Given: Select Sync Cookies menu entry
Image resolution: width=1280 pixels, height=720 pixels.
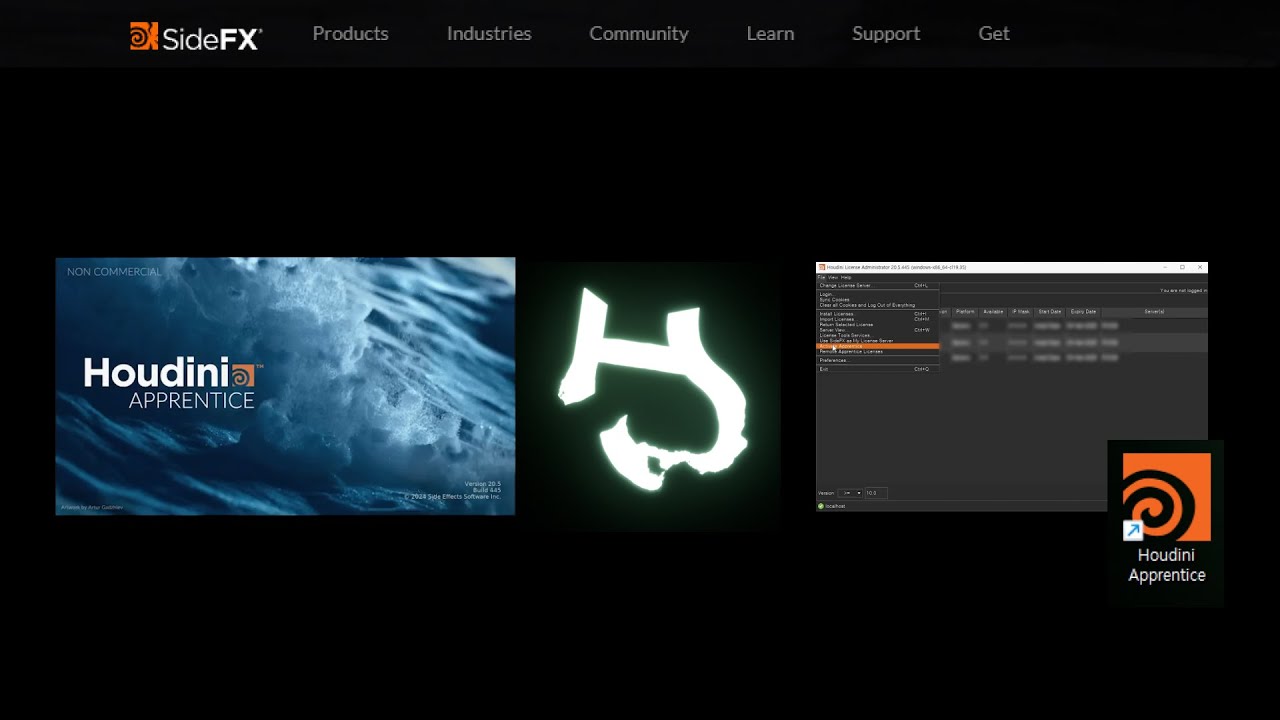Looking at the screenshot, I should coord(878,300).
